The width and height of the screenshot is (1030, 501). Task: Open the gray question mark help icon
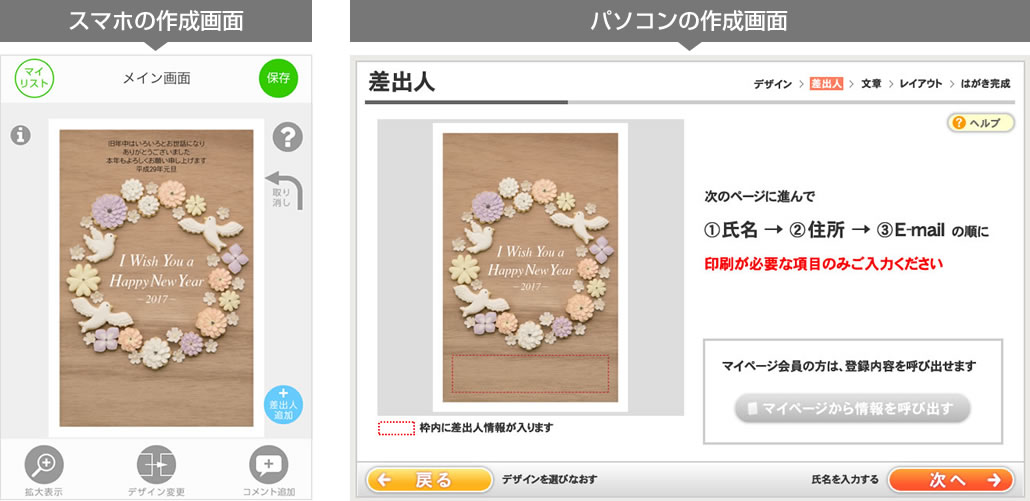pyautogui.click(x=287, y=137)
